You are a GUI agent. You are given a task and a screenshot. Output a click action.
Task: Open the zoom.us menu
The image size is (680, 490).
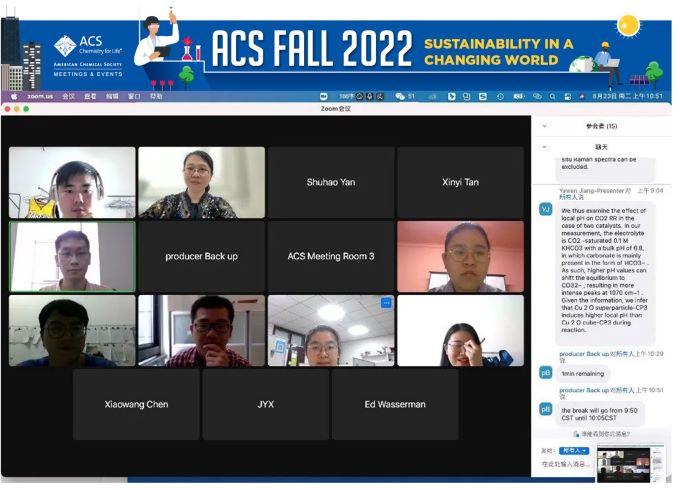point(39,96)
